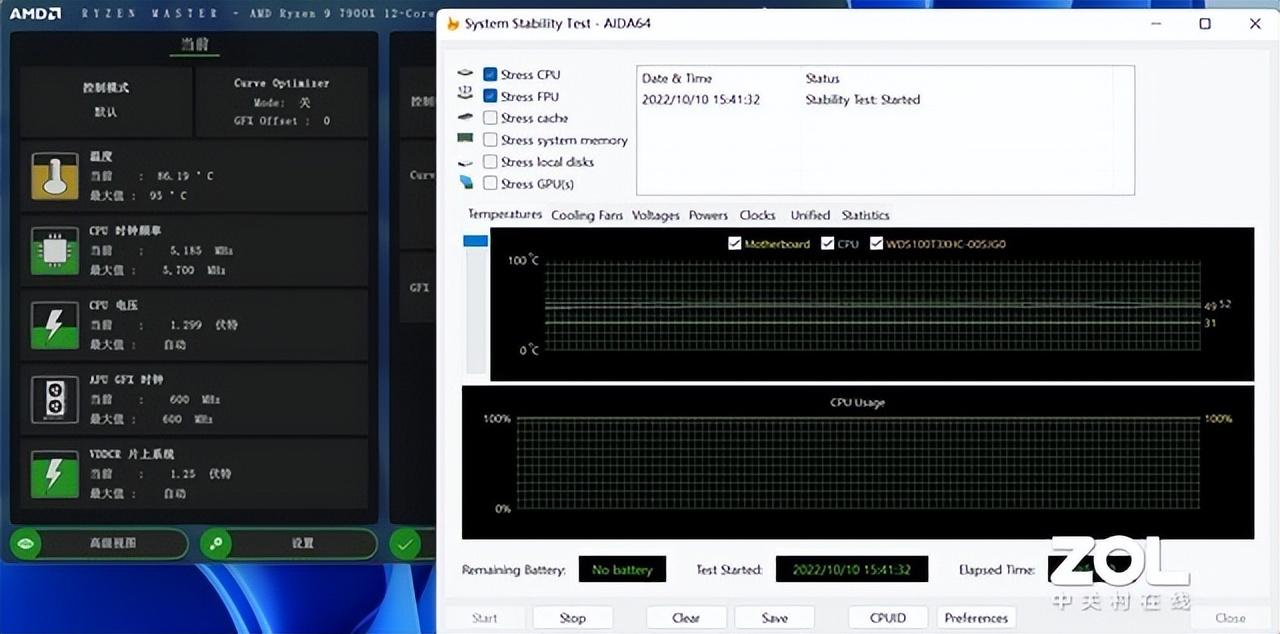Disable the Stress FPU checkbox

[490, 96]
